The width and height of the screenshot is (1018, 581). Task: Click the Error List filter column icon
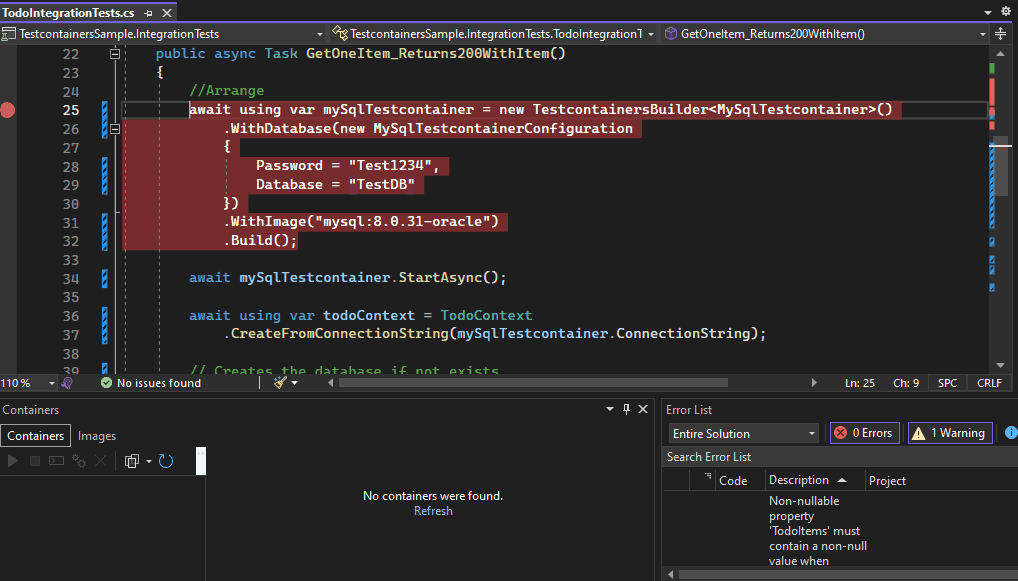point(708,477)
